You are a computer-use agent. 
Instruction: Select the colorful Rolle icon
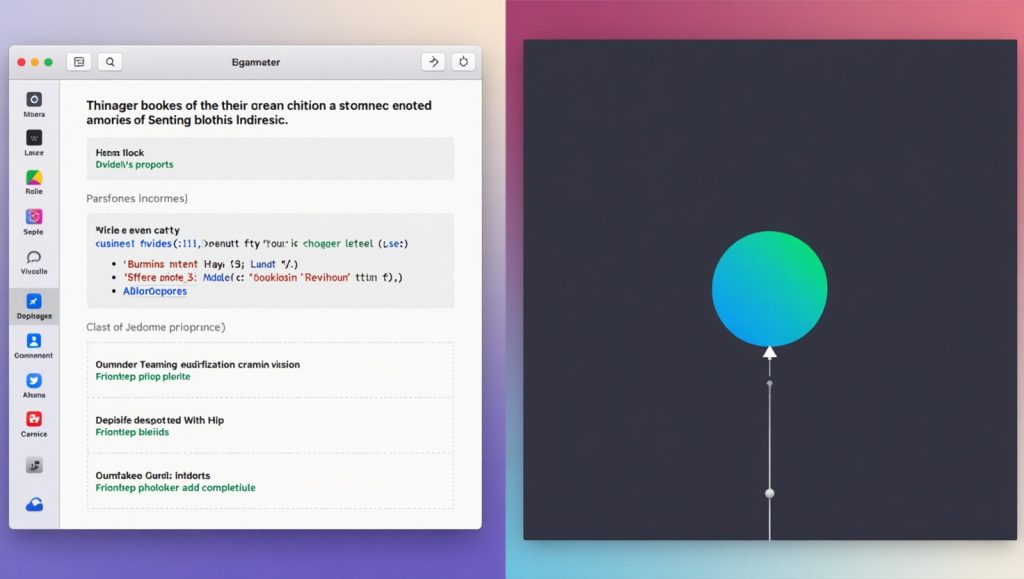tap(34, 177)
